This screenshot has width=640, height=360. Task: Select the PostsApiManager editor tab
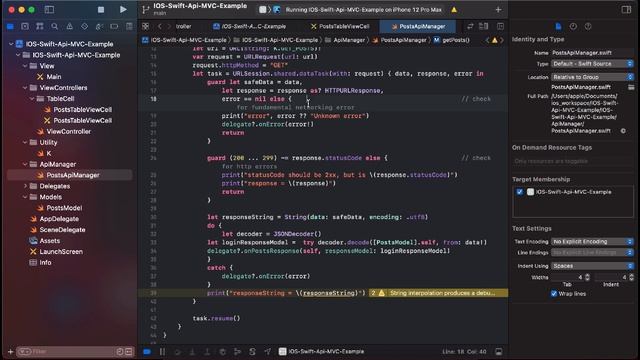click(418, 26)
